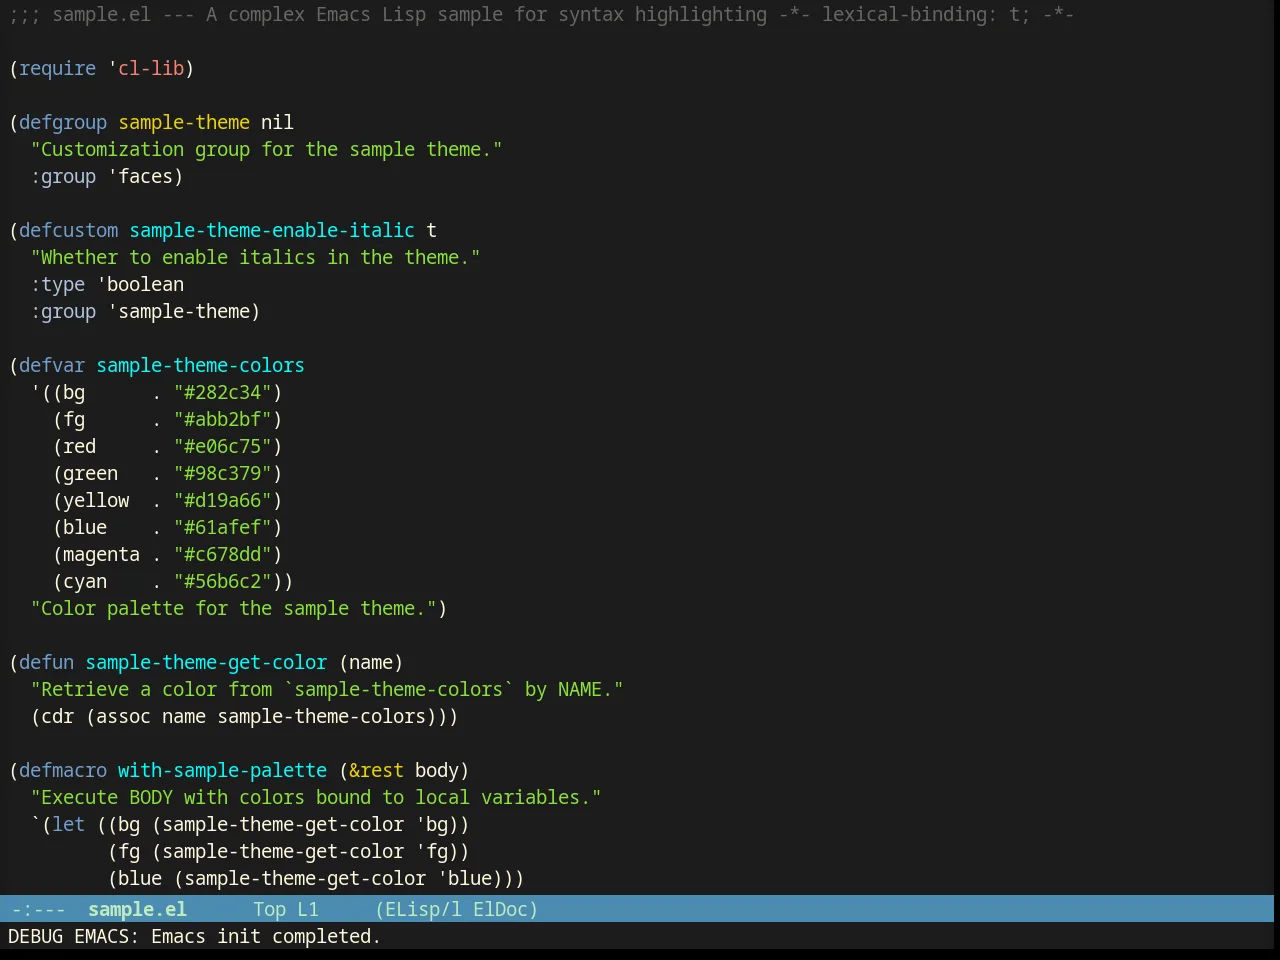
Task: Click the 'fg quoted symbol
Action: click(x=432, y=851)
